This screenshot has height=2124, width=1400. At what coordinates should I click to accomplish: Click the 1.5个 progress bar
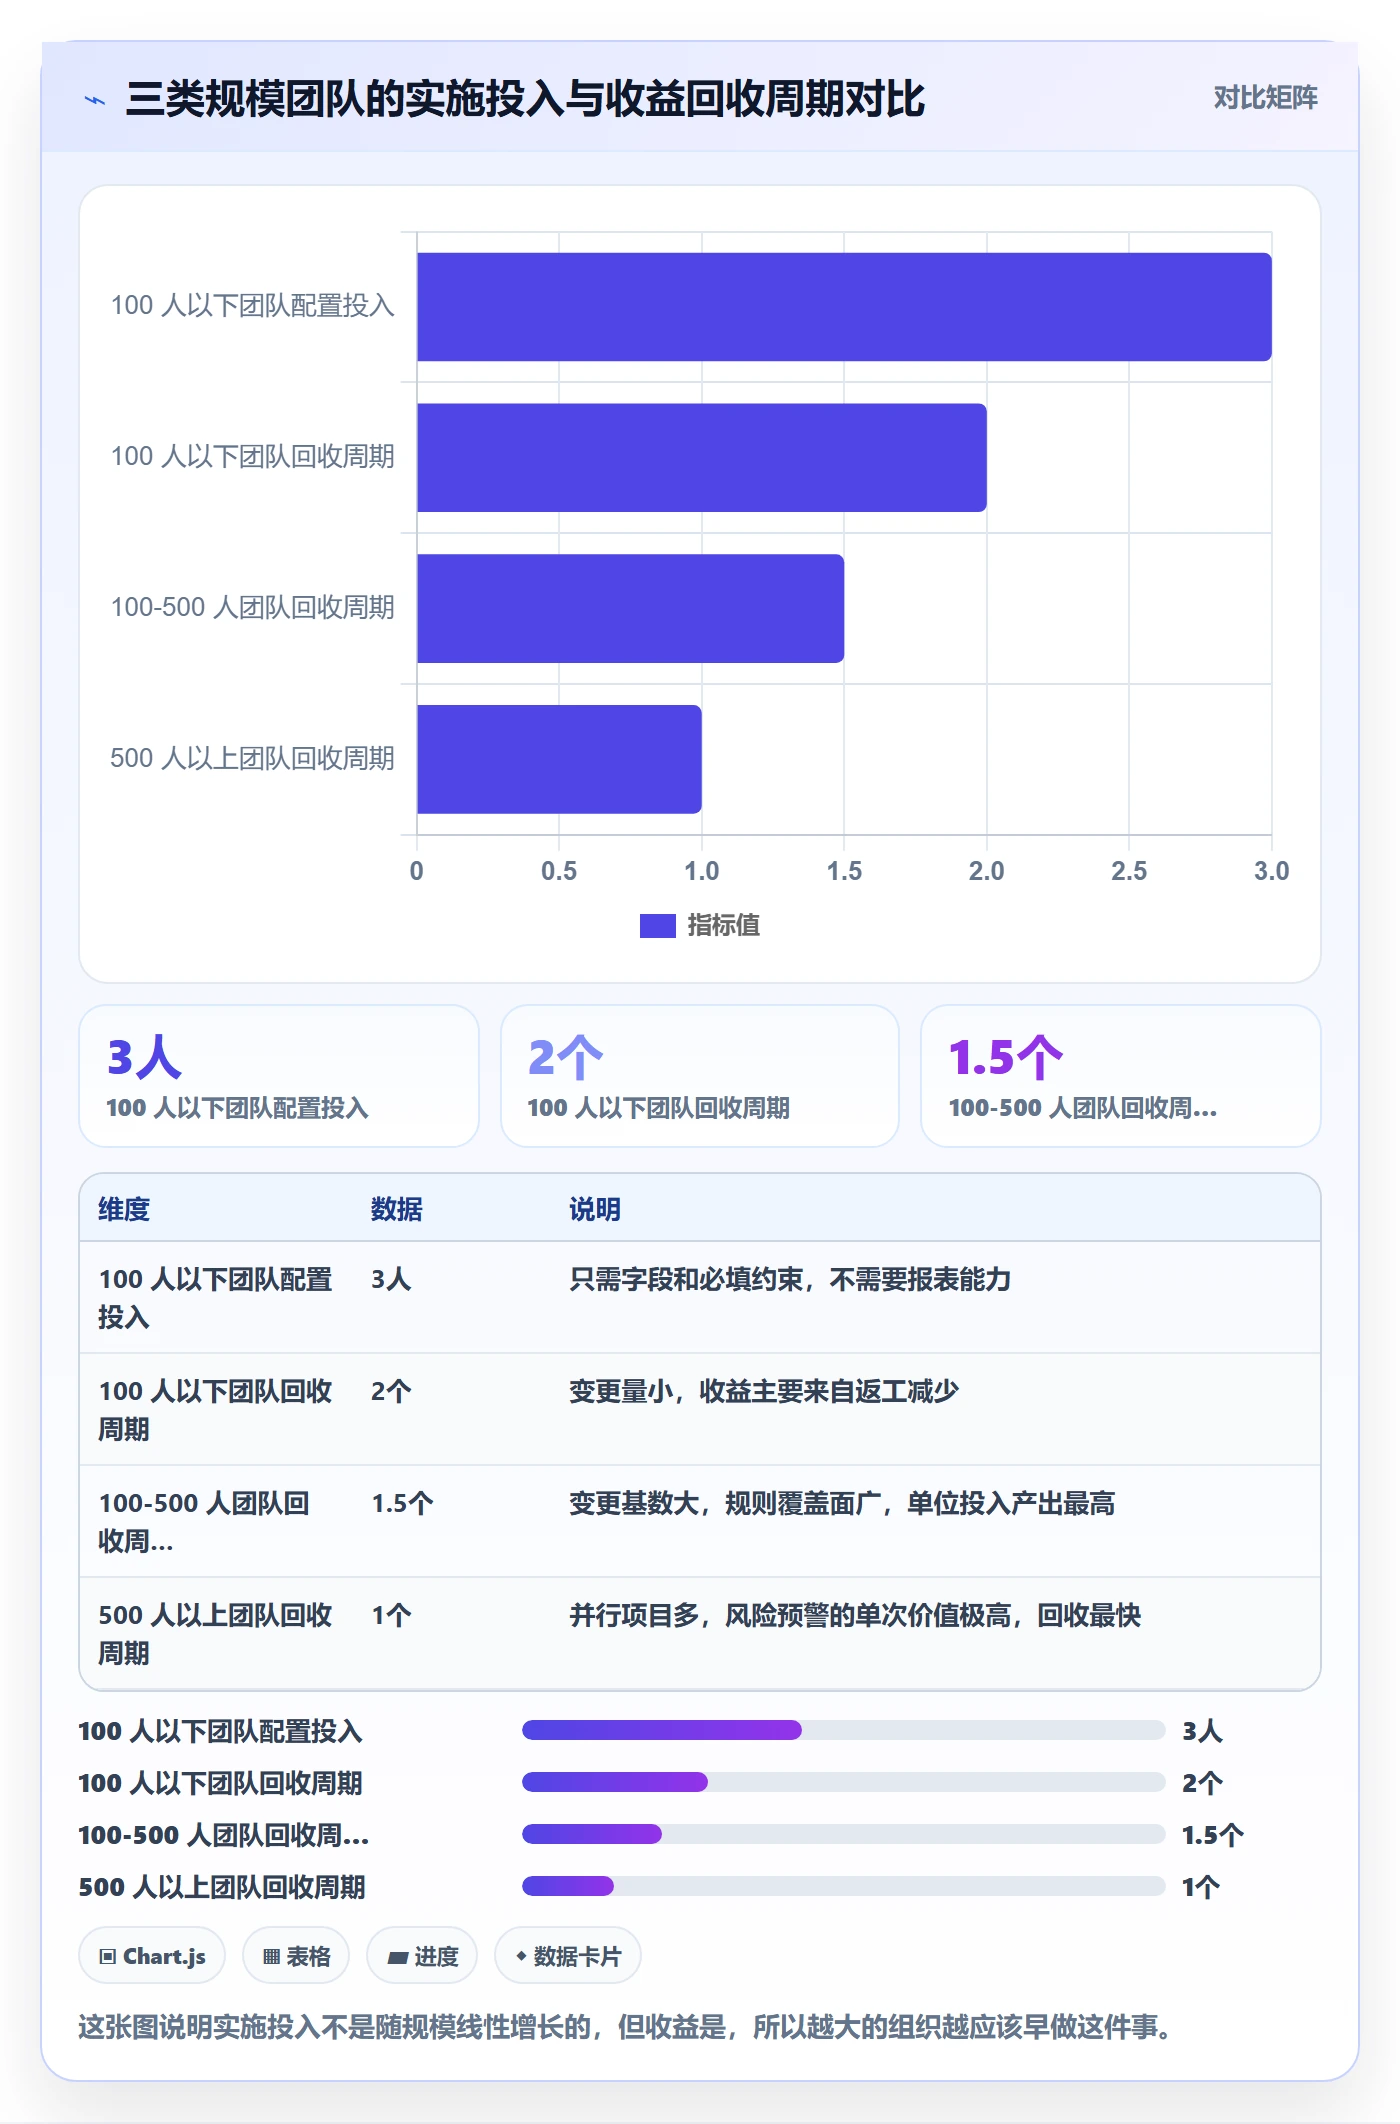[x=844, y=1834]
